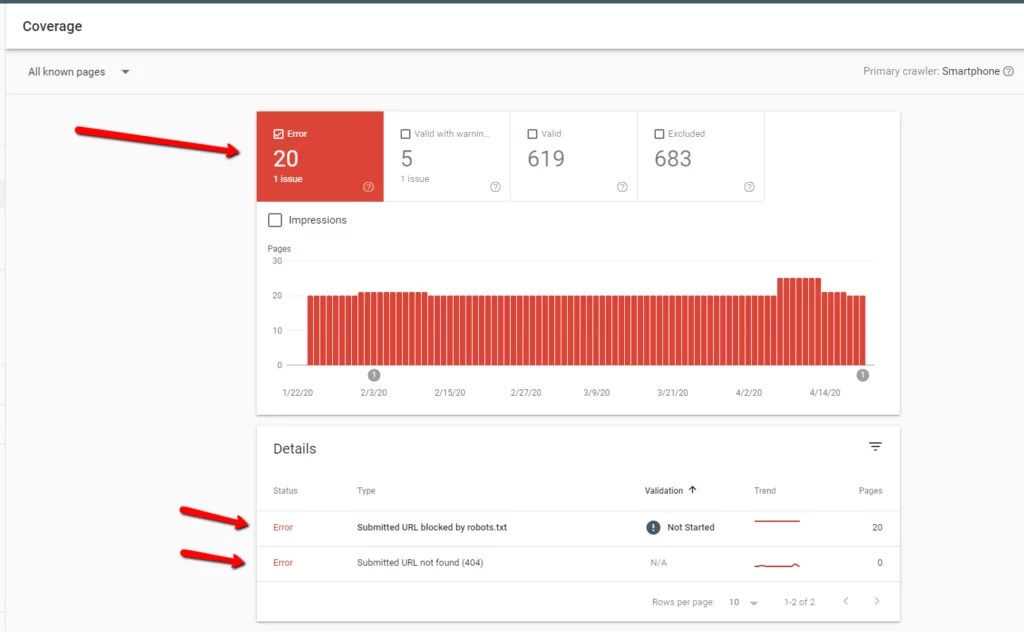Click the Excluded card question mark icon
The image size is (1024, 632).
749,186
